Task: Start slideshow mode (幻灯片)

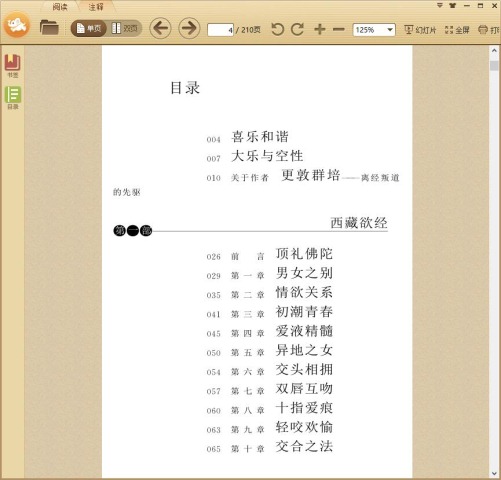Action: 420,30
